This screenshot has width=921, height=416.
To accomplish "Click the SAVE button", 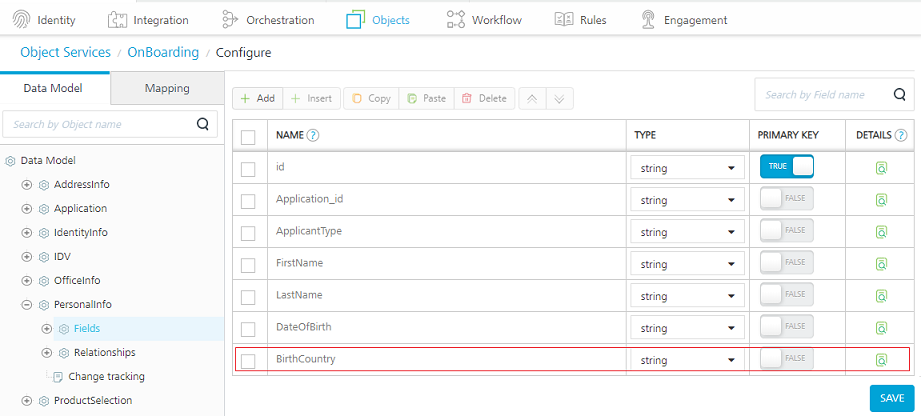I will click(891, 398).
